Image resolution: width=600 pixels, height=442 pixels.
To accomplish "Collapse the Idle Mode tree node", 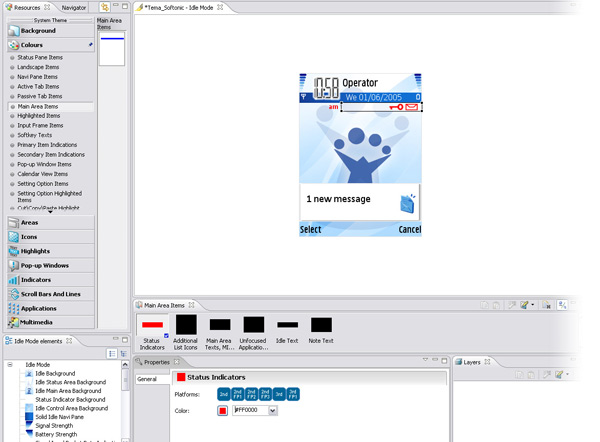I will [9, 365].
